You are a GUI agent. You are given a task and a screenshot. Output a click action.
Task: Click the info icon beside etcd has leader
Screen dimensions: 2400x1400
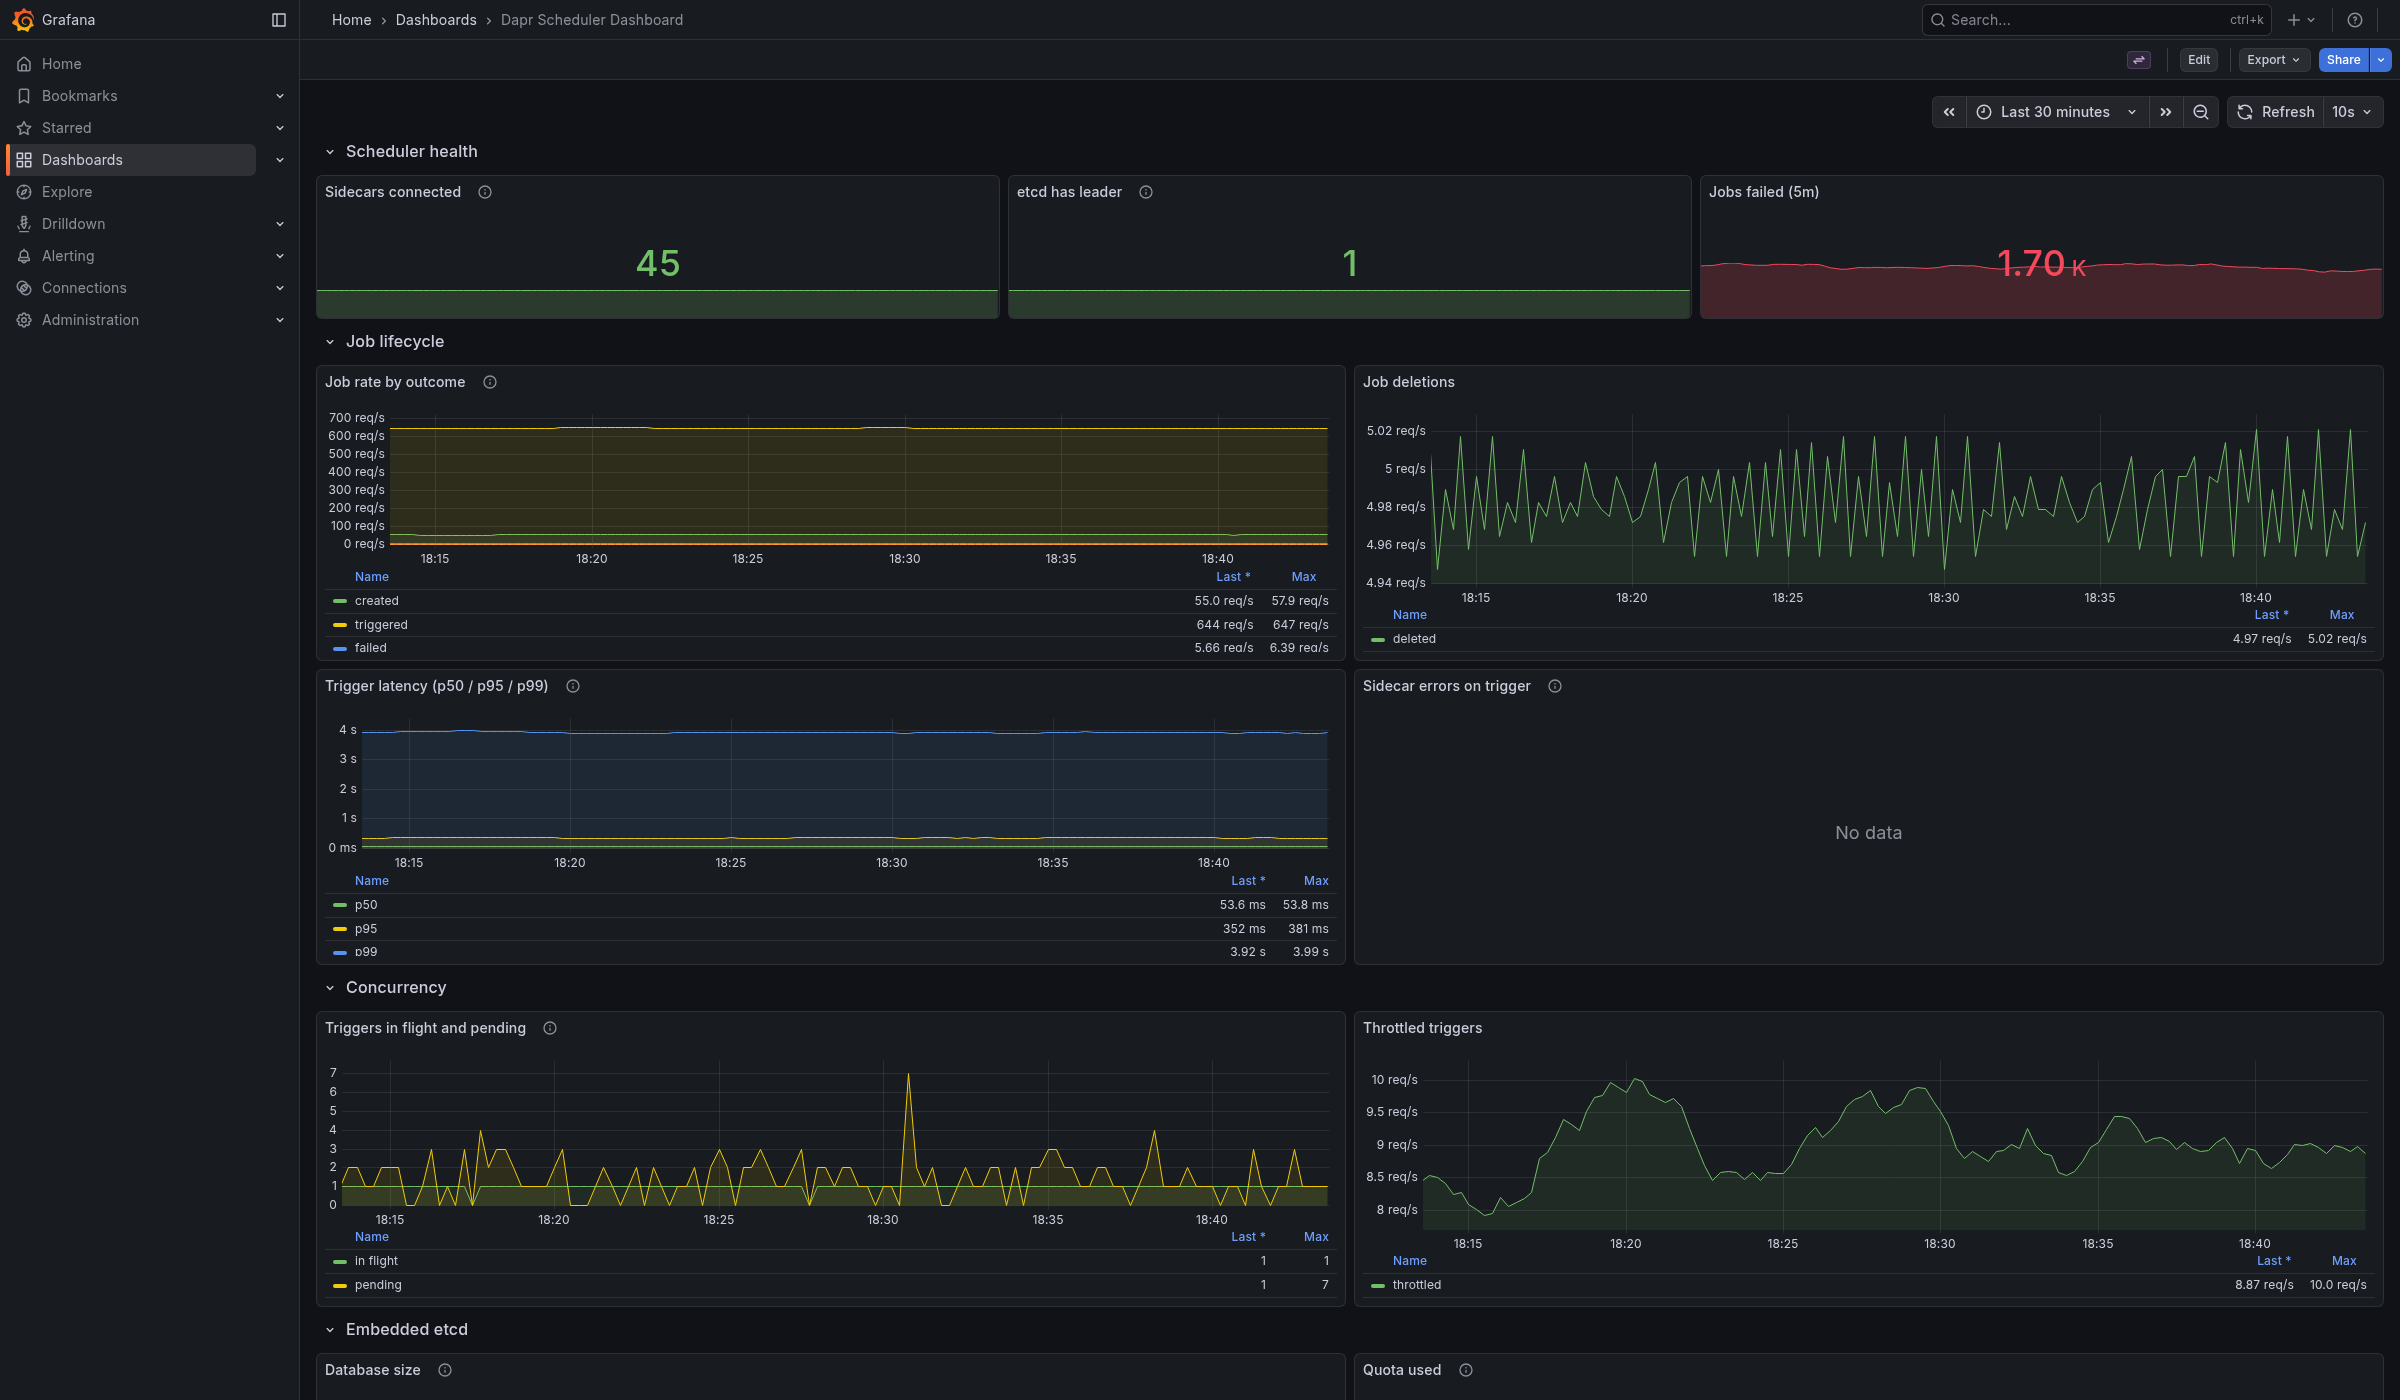[x=1146, y=192]
